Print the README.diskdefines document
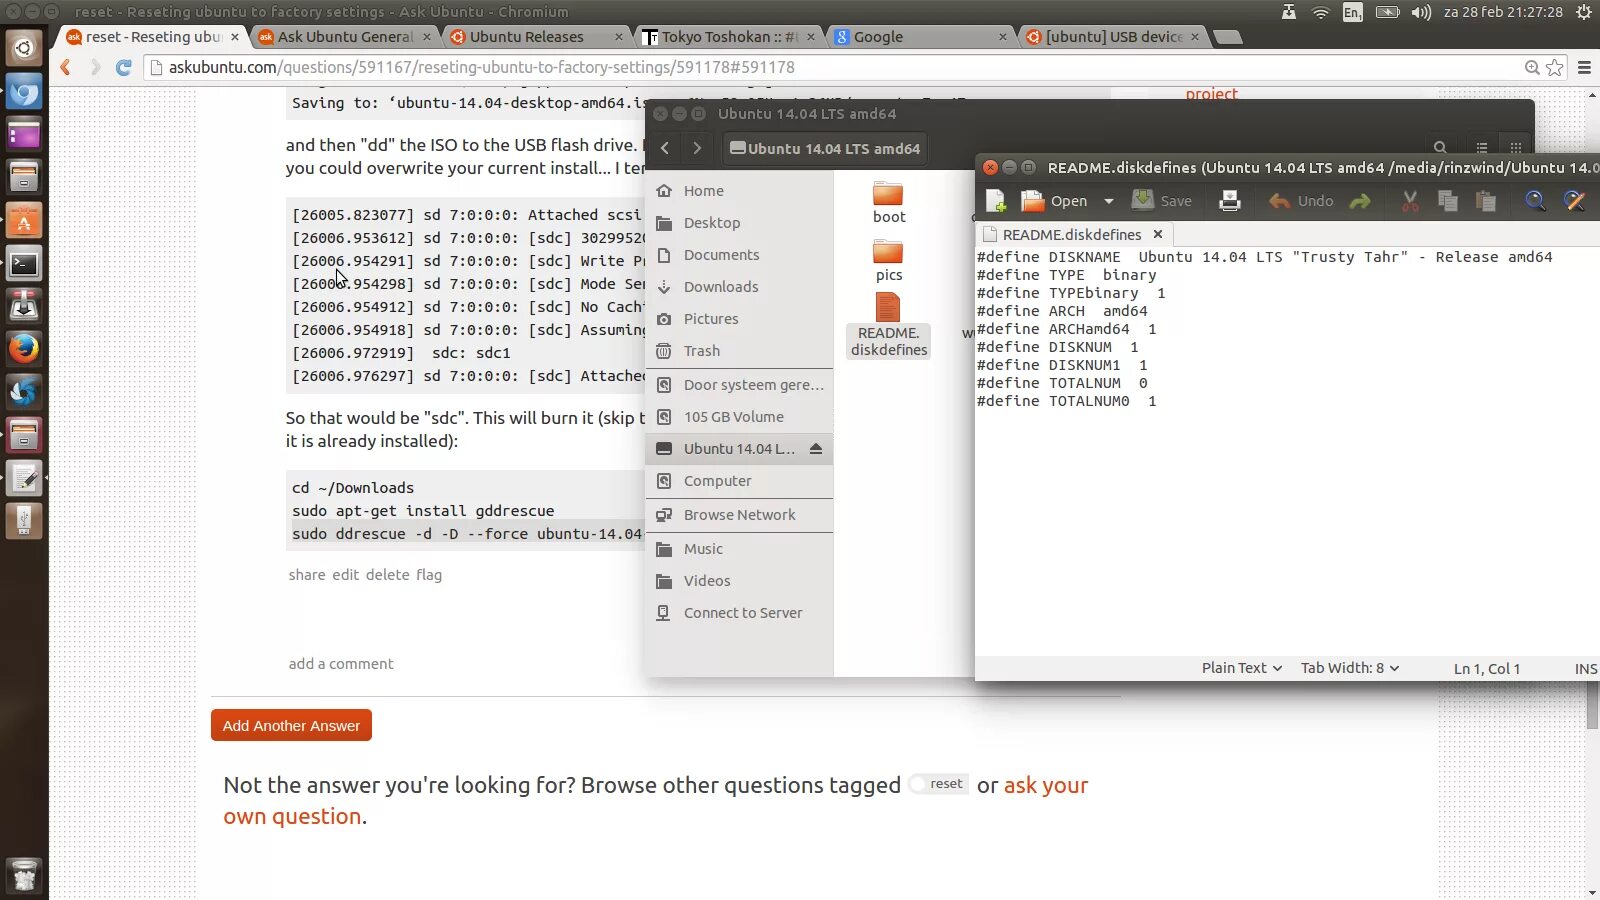 pos(1230,201)
